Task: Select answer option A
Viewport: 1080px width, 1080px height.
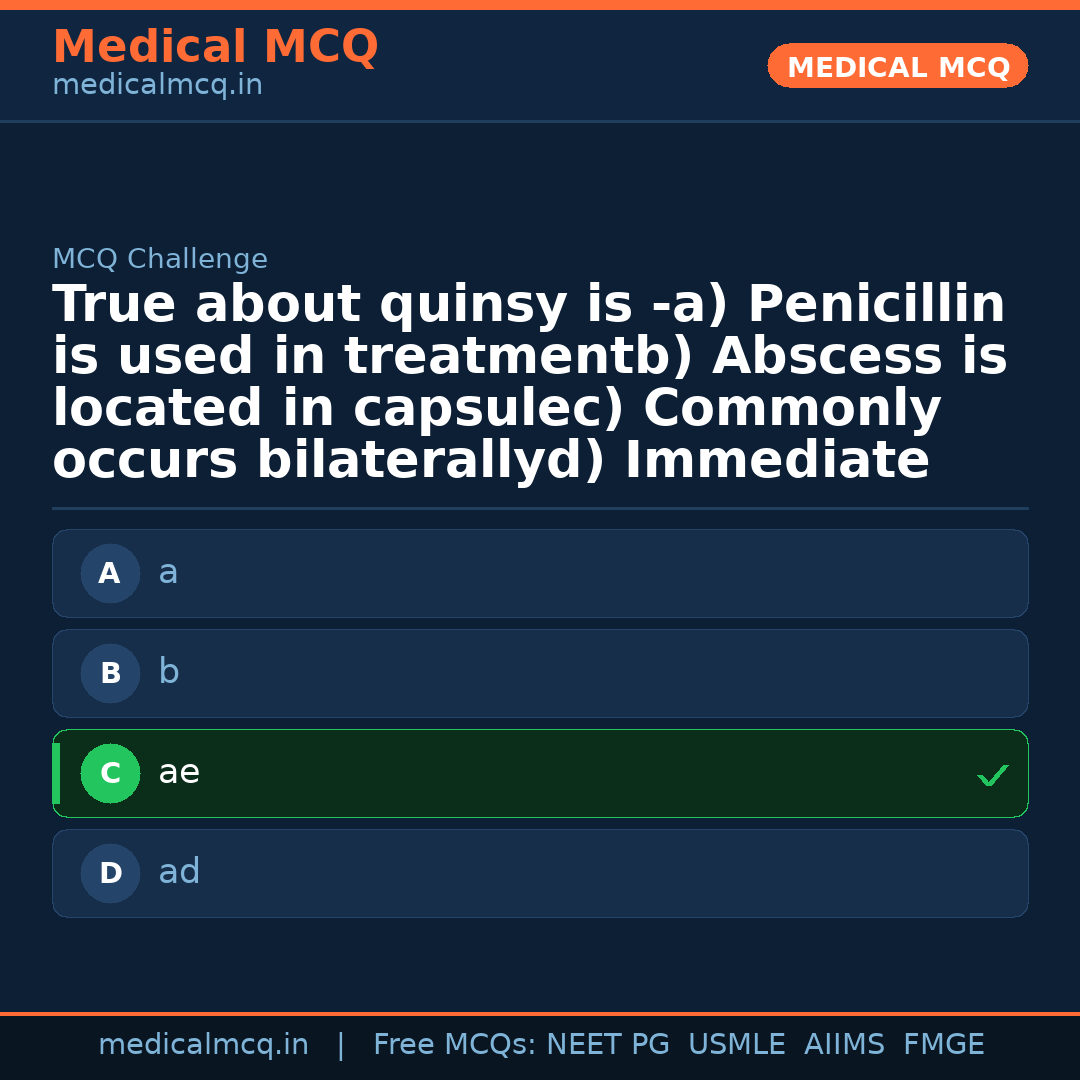Action: tap(540, 573)
